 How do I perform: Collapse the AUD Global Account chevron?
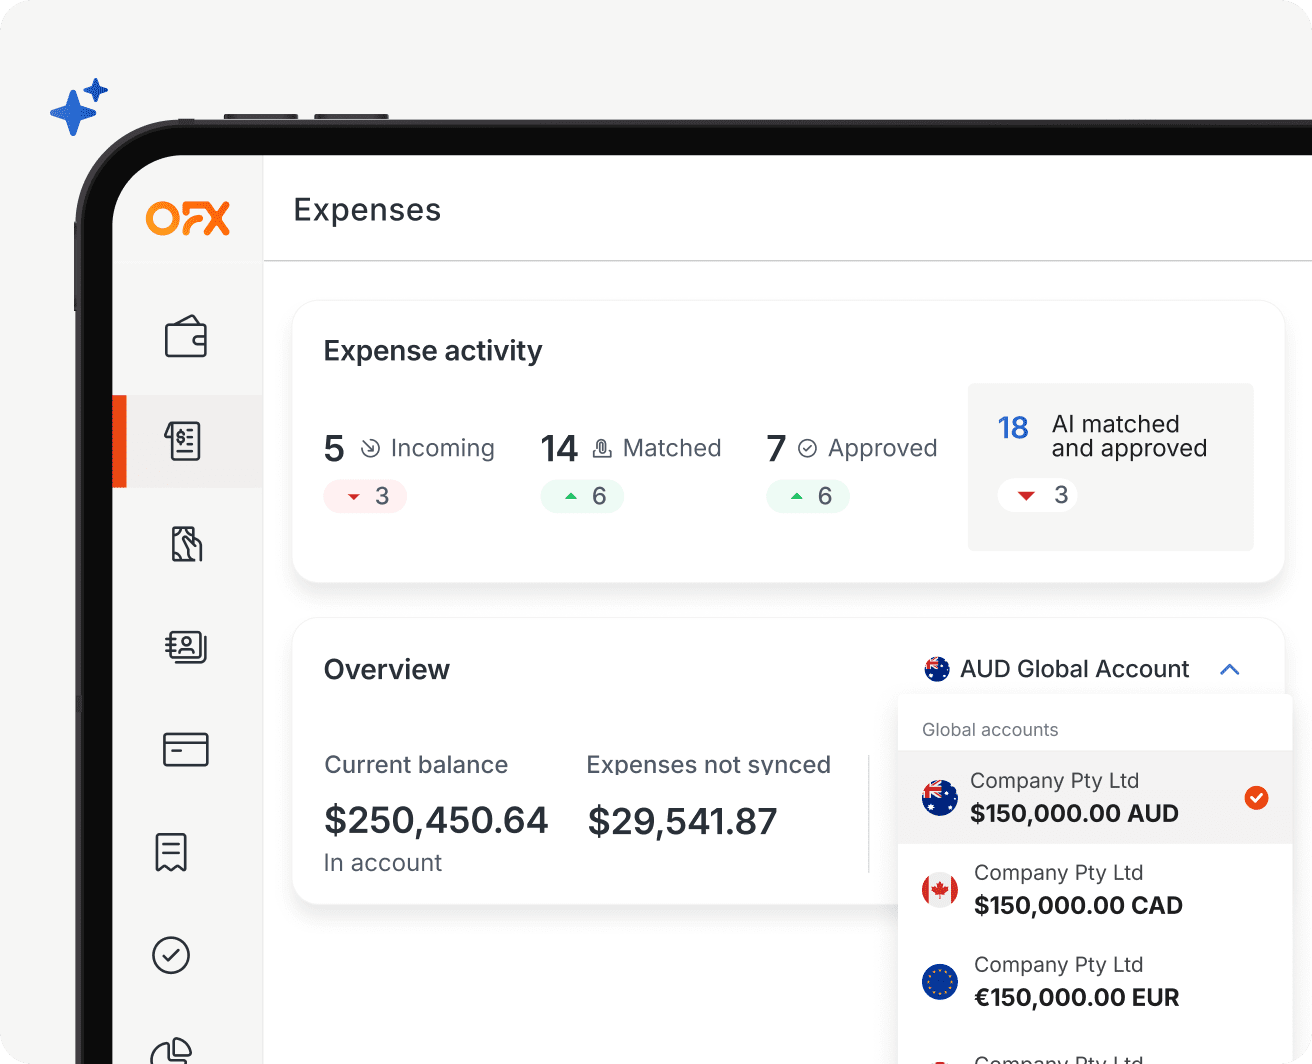tap(1230, 669)
